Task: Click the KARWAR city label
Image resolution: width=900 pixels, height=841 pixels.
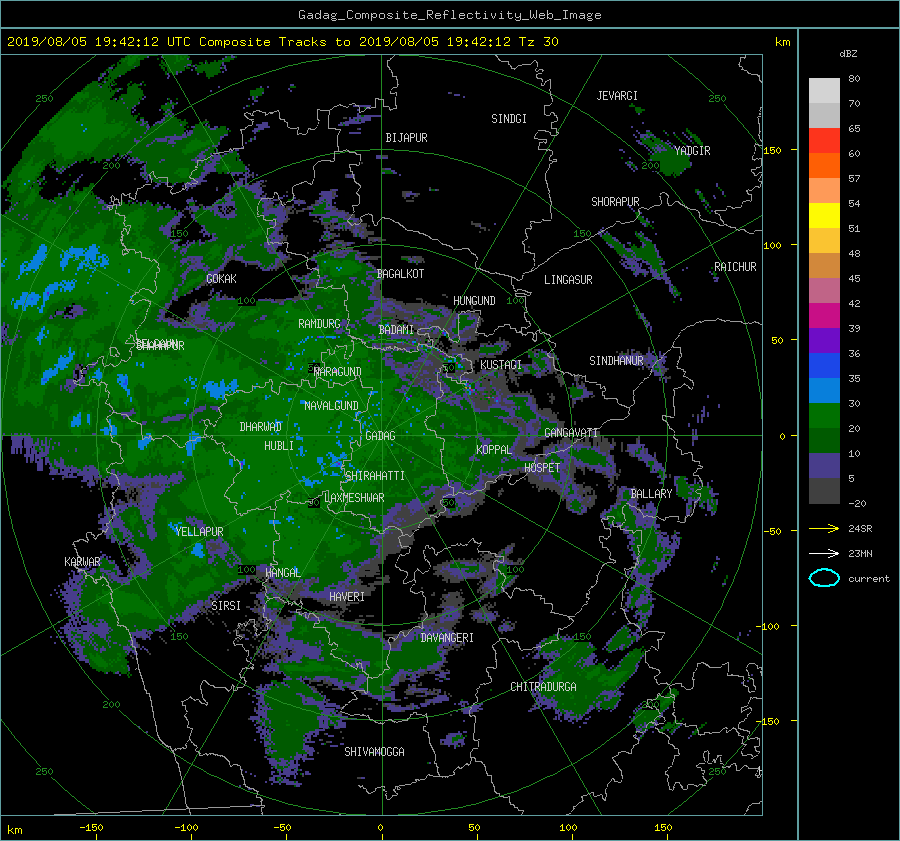Action: tap(82, 562)
